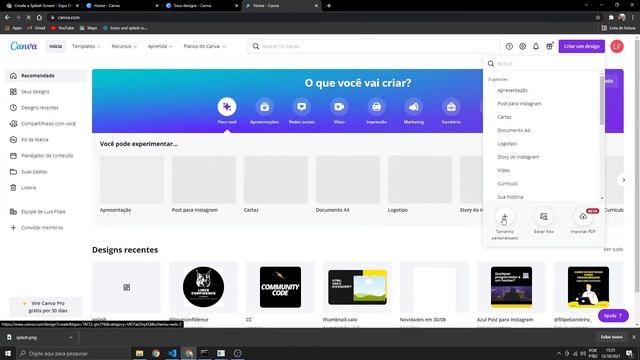Open the Cartaz template card
This screenshot has height=360, width=640.
[x=276, y=180]
